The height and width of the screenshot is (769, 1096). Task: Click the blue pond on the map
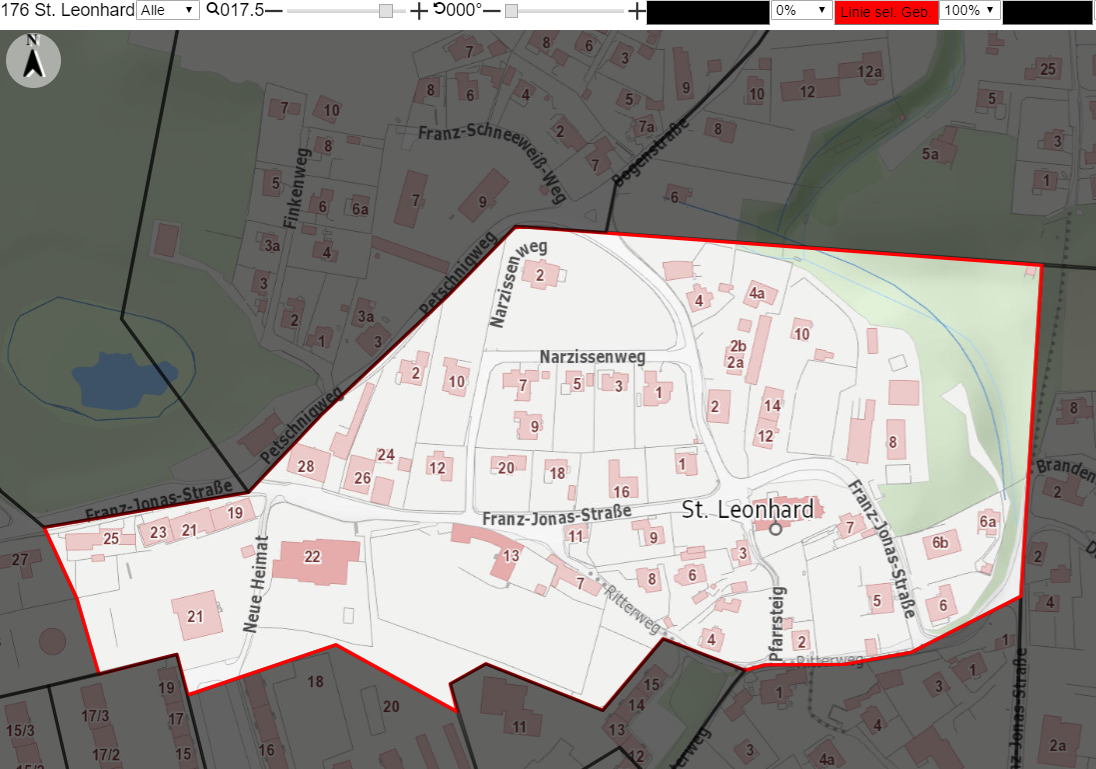123,381
